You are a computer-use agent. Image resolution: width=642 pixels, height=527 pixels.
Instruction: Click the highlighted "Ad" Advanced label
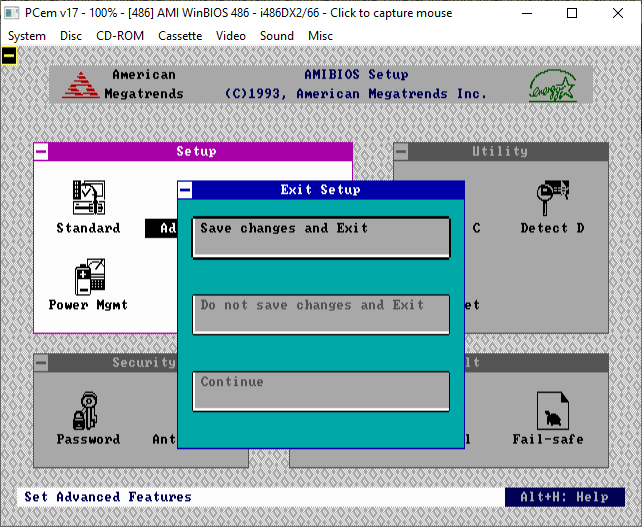click(161, 228)
